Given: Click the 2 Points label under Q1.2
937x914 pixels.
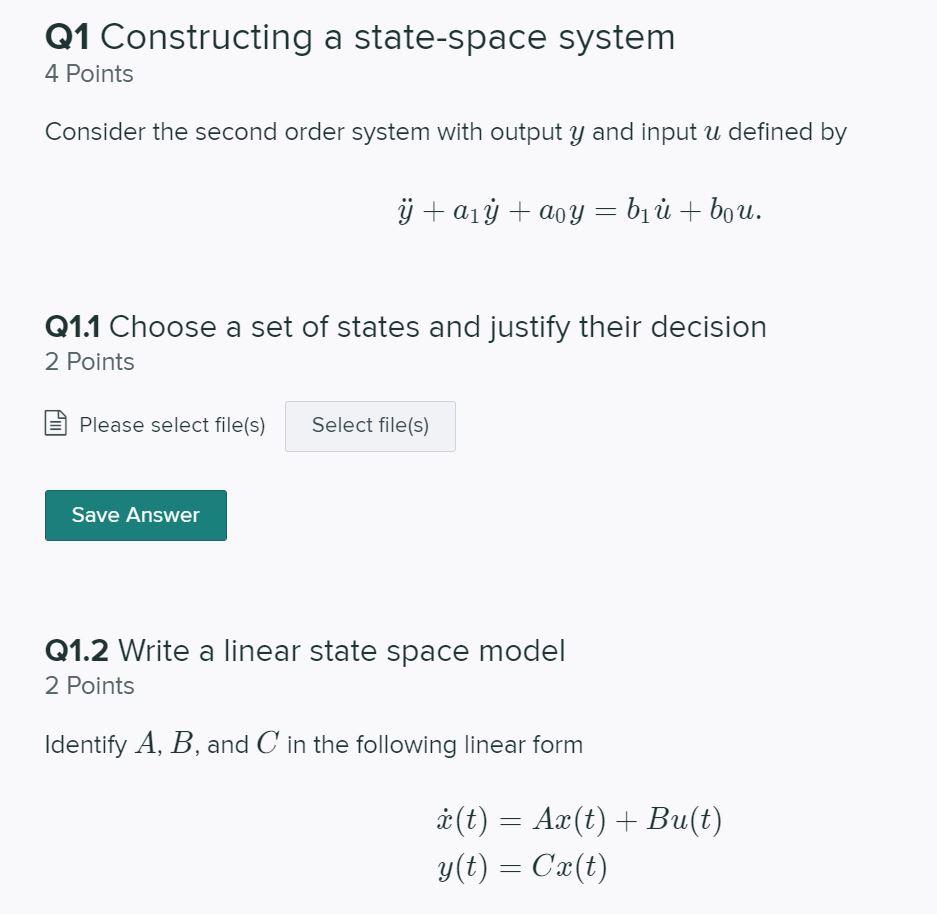Looking at the screenshot, I should (89, 686).
